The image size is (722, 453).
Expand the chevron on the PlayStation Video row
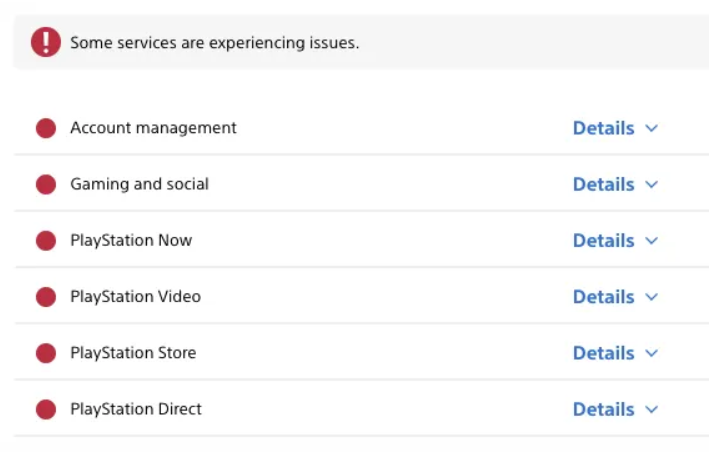click(x=652, y=297)
